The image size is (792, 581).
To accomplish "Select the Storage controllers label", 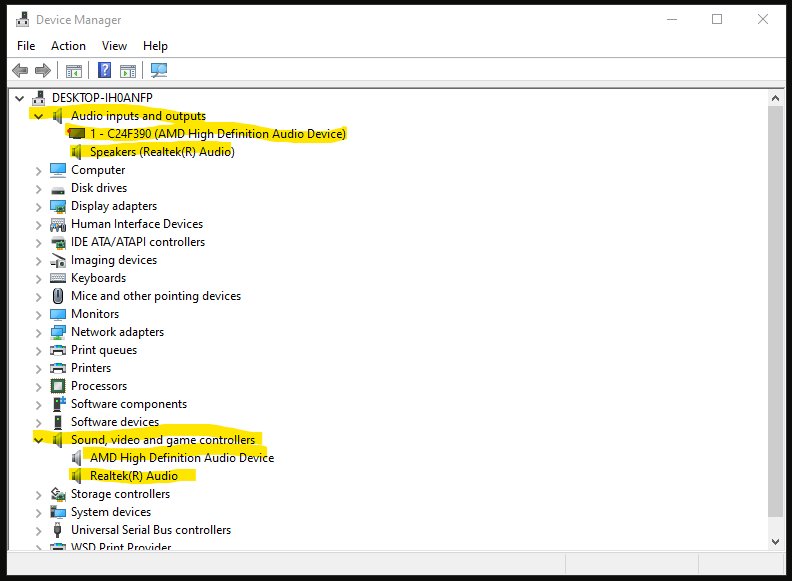I will point(121,494).
